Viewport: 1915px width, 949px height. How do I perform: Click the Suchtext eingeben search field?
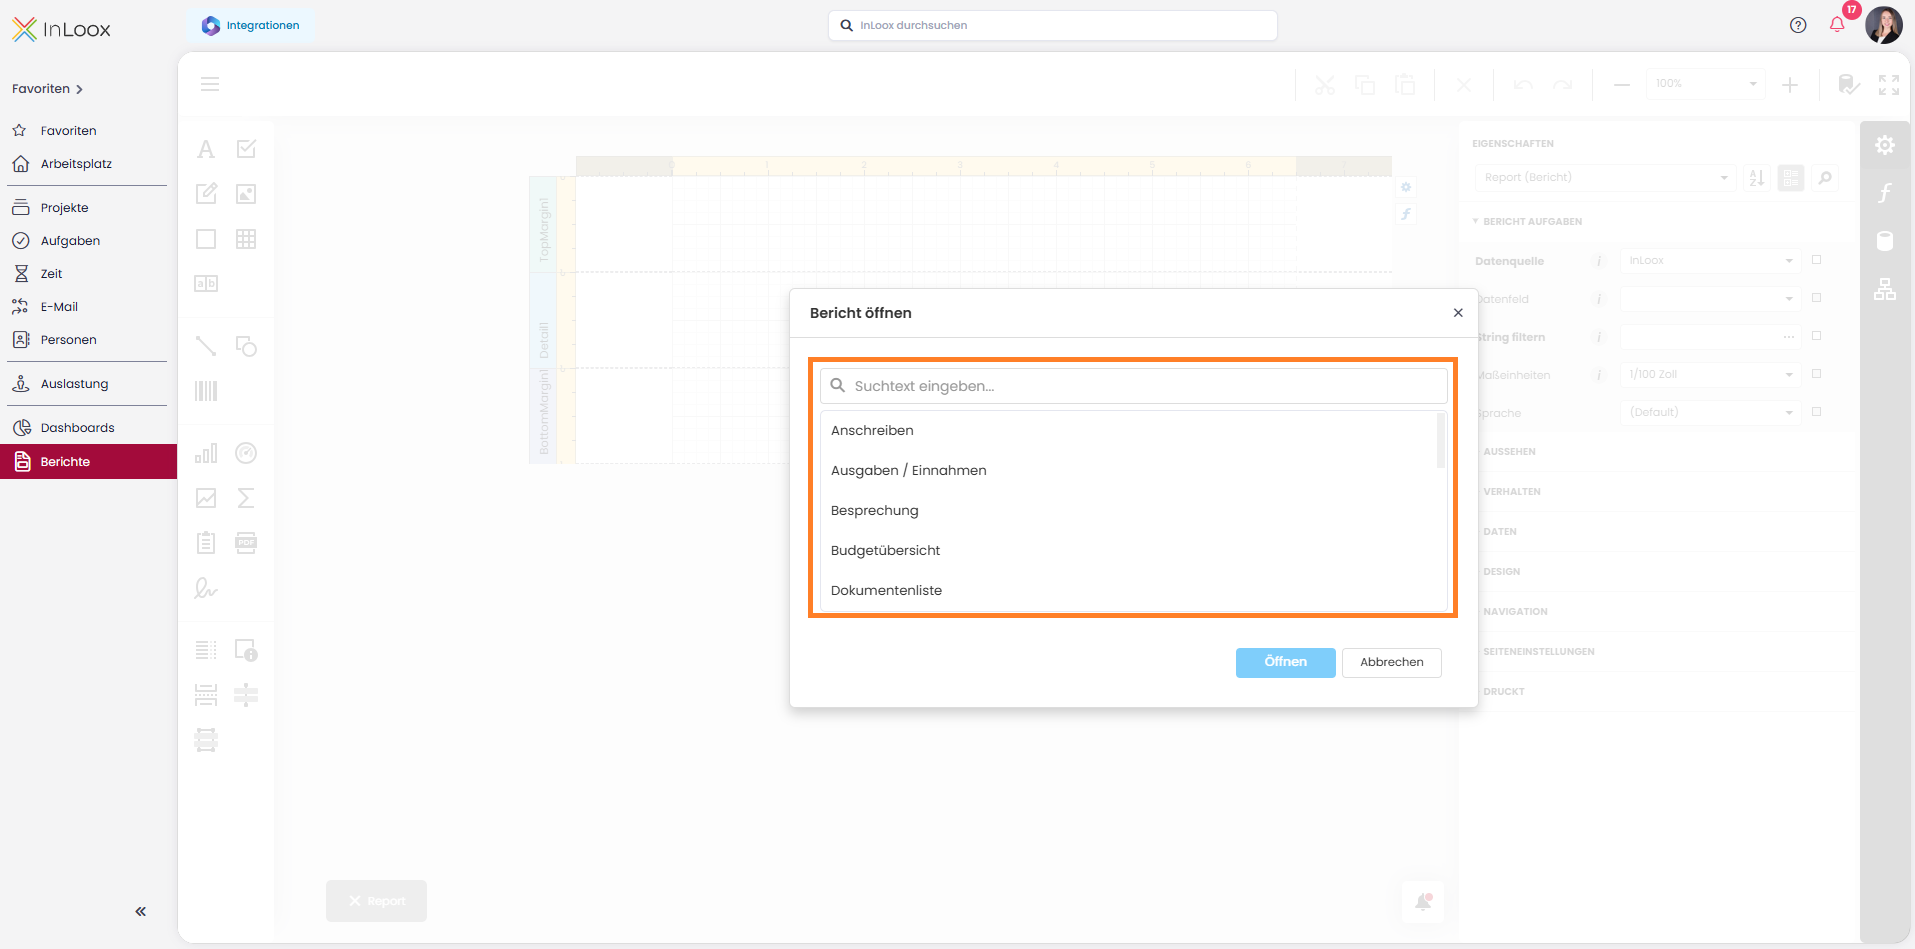click(x=1133, y=386)
